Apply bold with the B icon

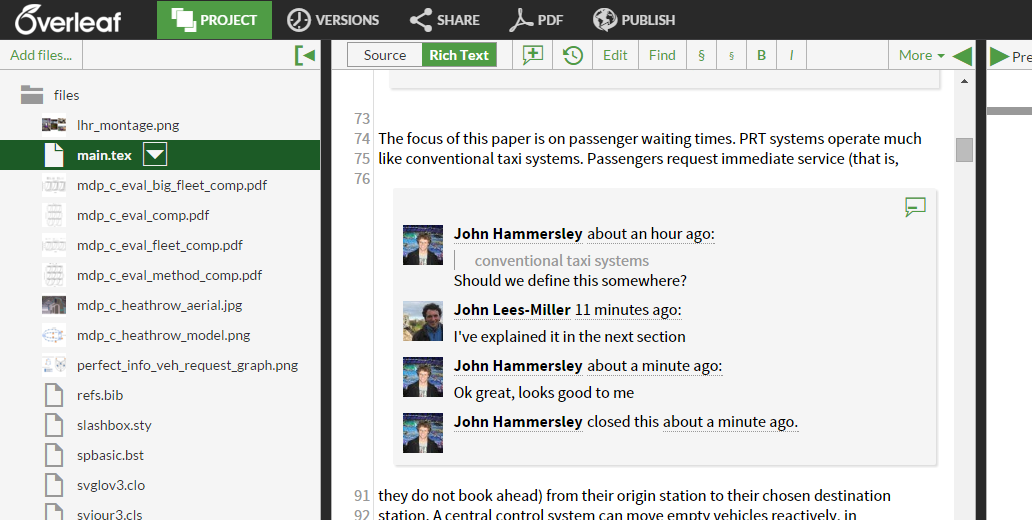[761, 55]
